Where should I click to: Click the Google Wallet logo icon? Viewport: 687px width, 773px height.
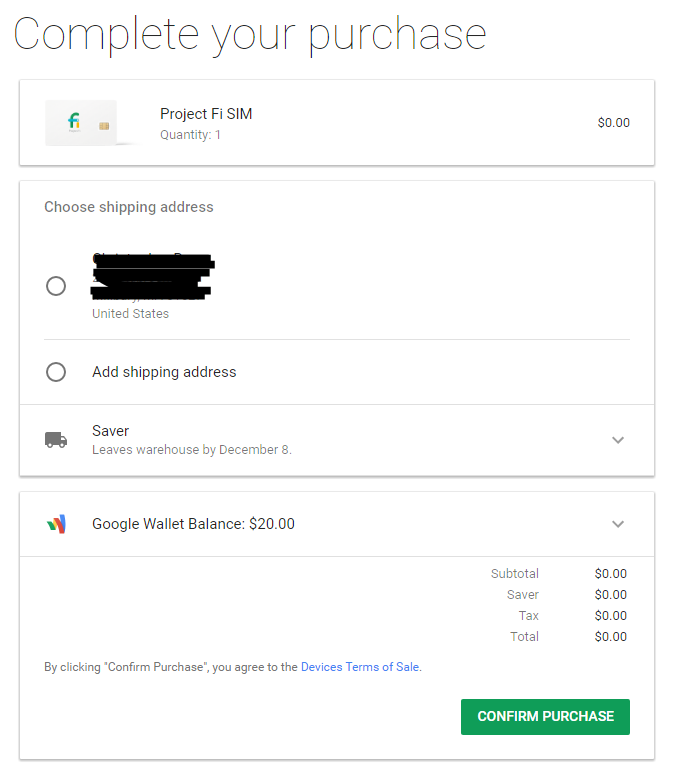coord(56,524)
